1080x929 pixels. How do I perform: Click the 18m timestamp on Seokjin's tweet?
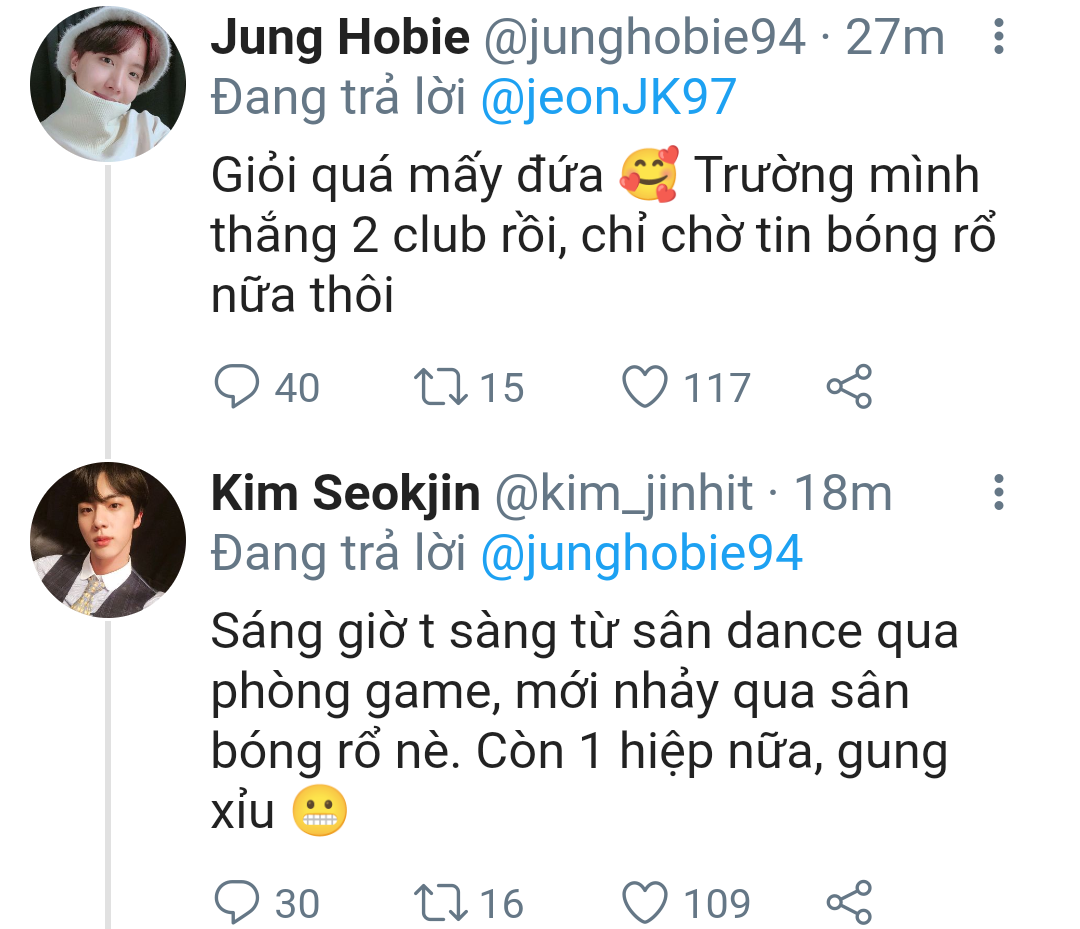tap(842, 493)
